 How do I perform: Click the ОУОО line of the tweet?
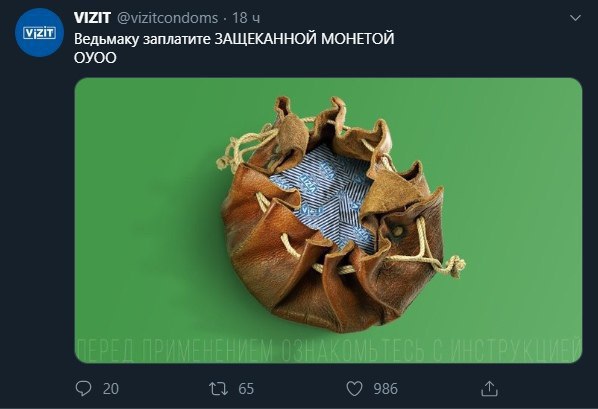(x=95, y=58)
